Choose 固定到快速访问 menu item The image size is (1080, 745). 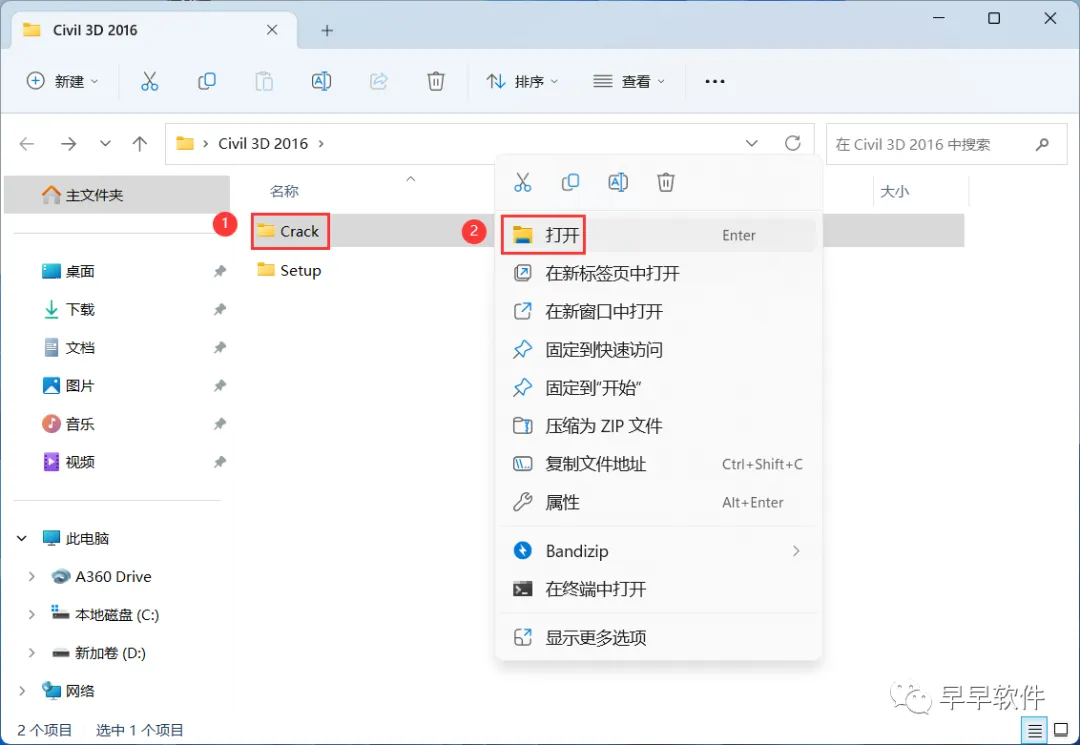coord(658,350)
